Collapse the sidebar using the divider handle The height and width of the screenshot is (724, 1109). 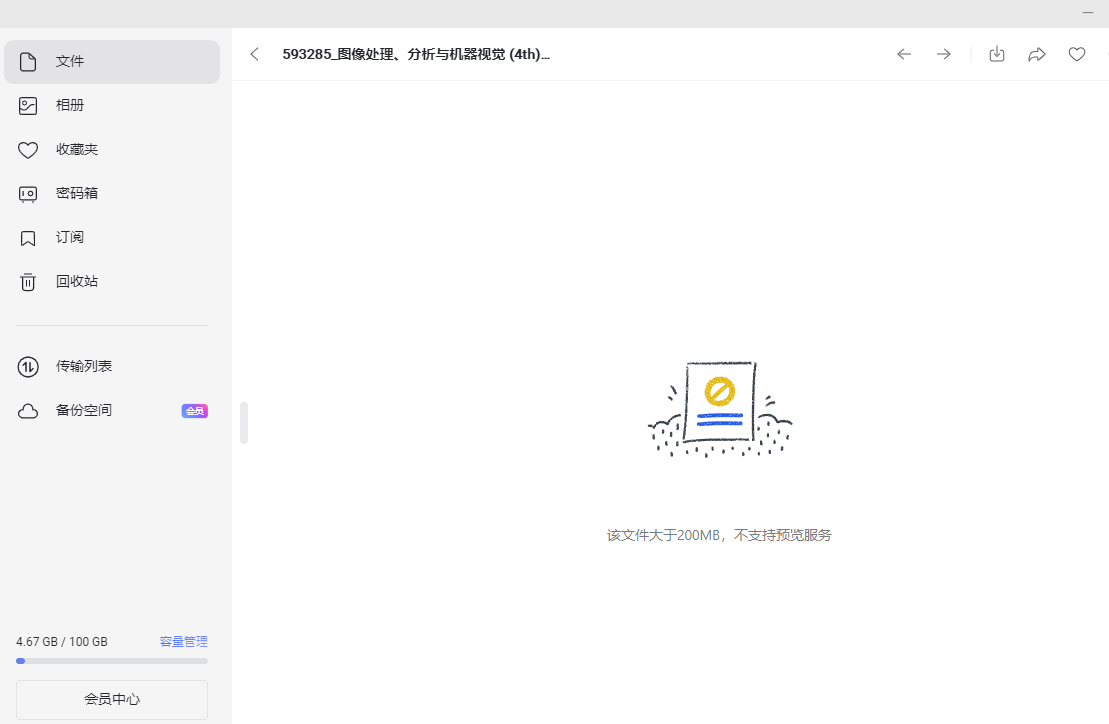244,423
